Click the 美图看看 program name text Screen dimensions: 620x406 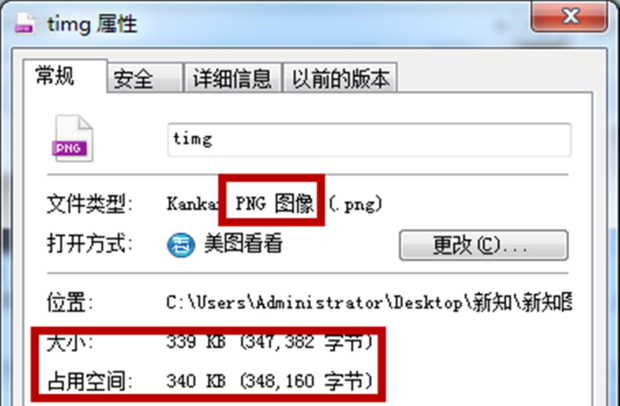coord(243,244)
